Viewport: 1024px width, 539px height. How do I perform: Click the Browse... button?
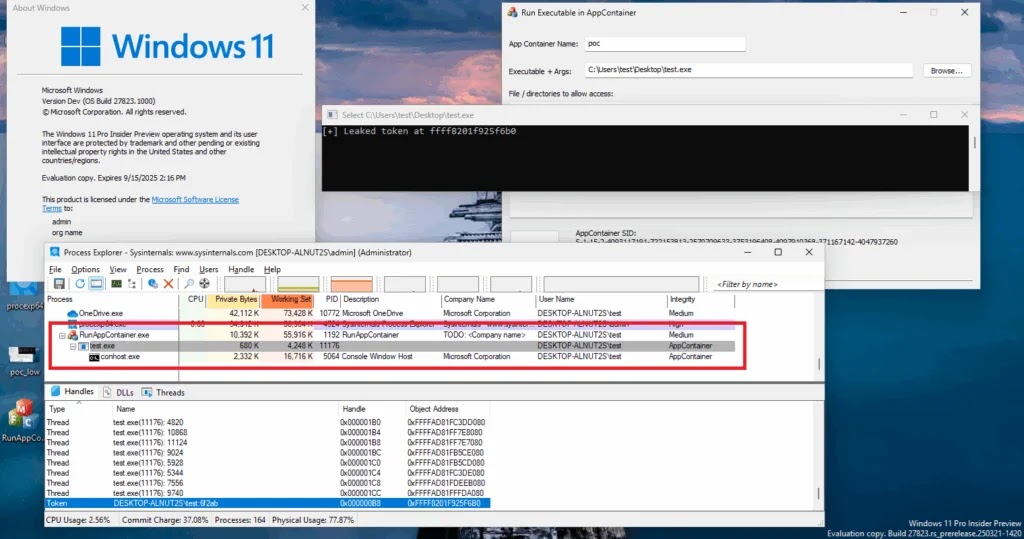click(x=946, y=71)
